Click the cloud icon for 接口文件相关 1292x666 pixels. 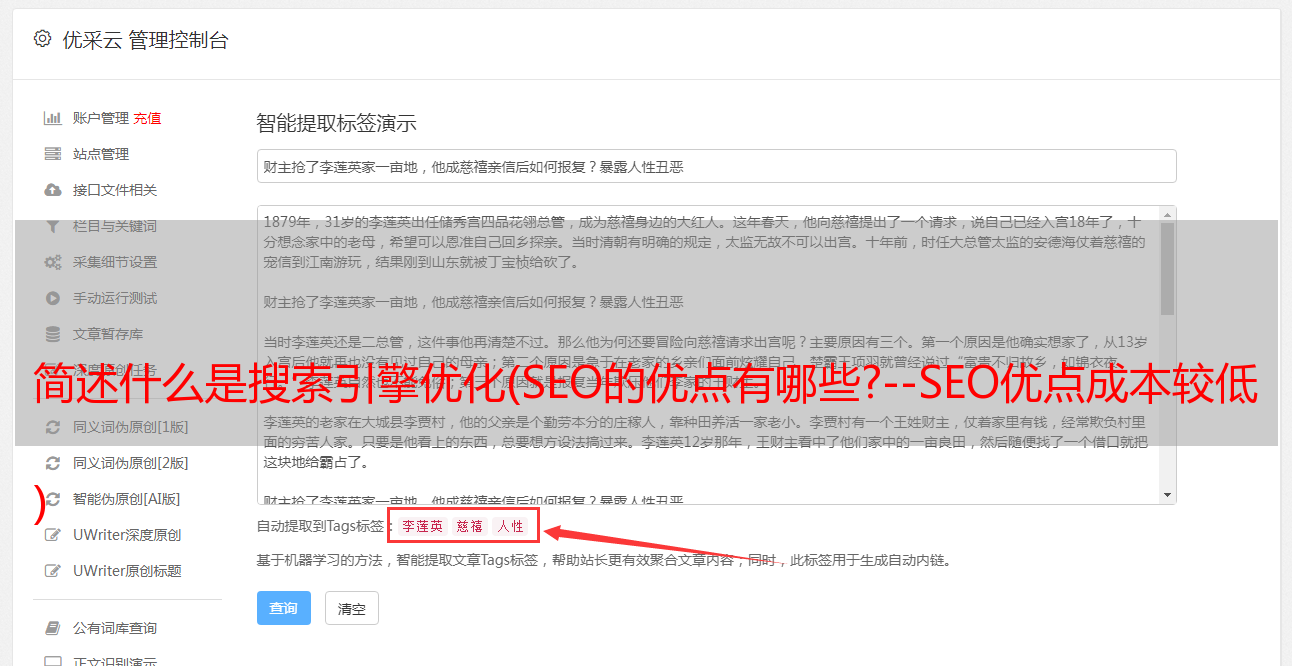click(x=53, y=190)
